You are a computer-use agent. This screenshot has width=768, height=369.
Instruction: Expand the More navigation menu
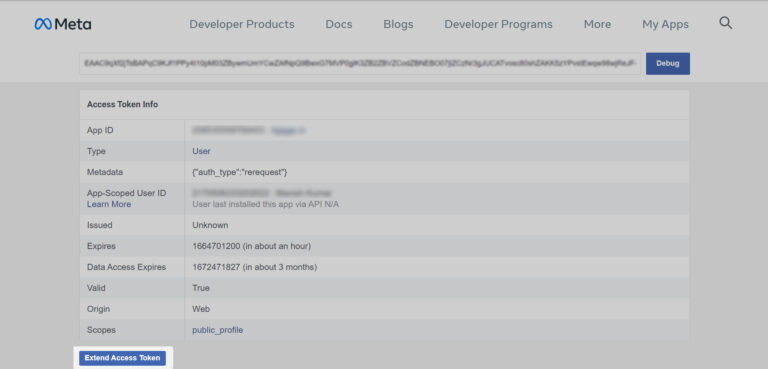pos(597,24)
